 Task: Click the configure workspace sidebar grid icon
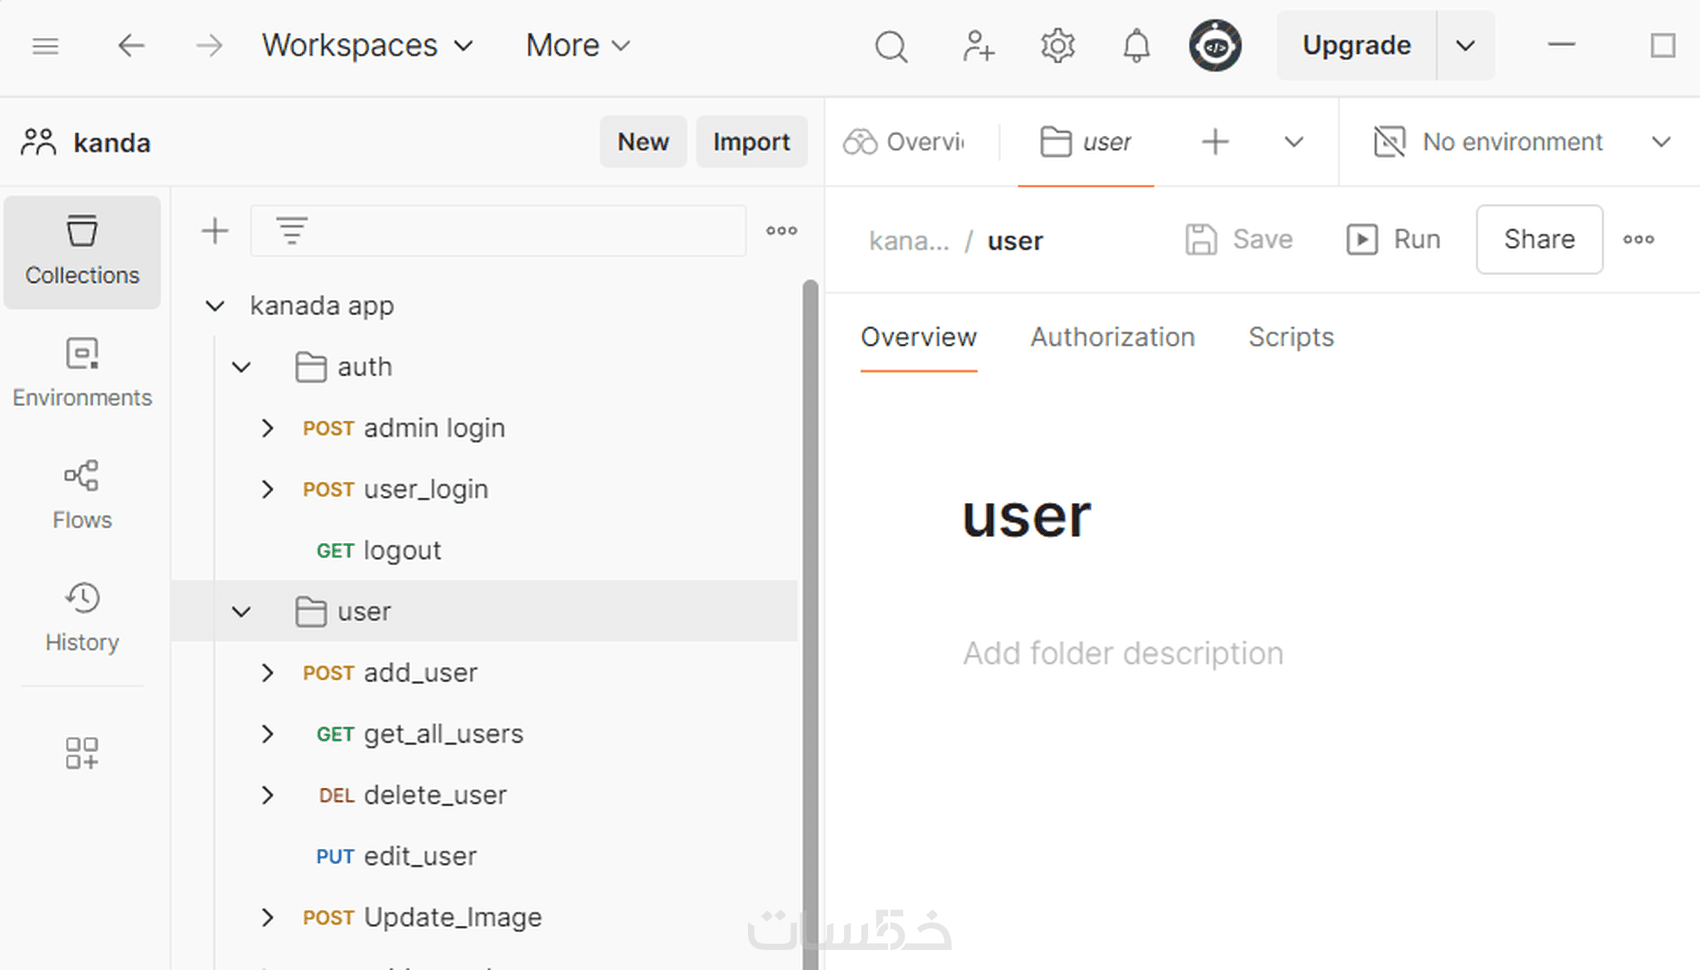[82, 753]
